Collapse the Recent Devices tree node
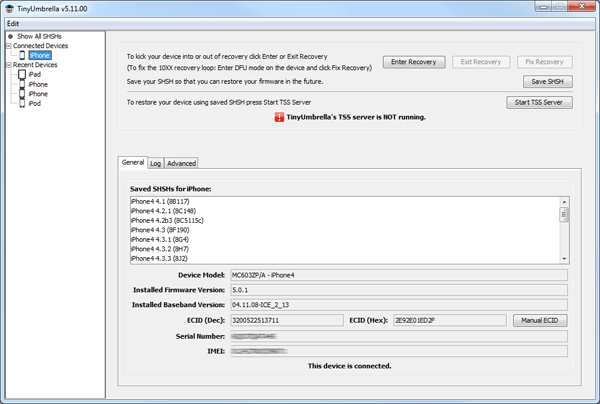Screen dimensions: 600x404 [8, 65]
